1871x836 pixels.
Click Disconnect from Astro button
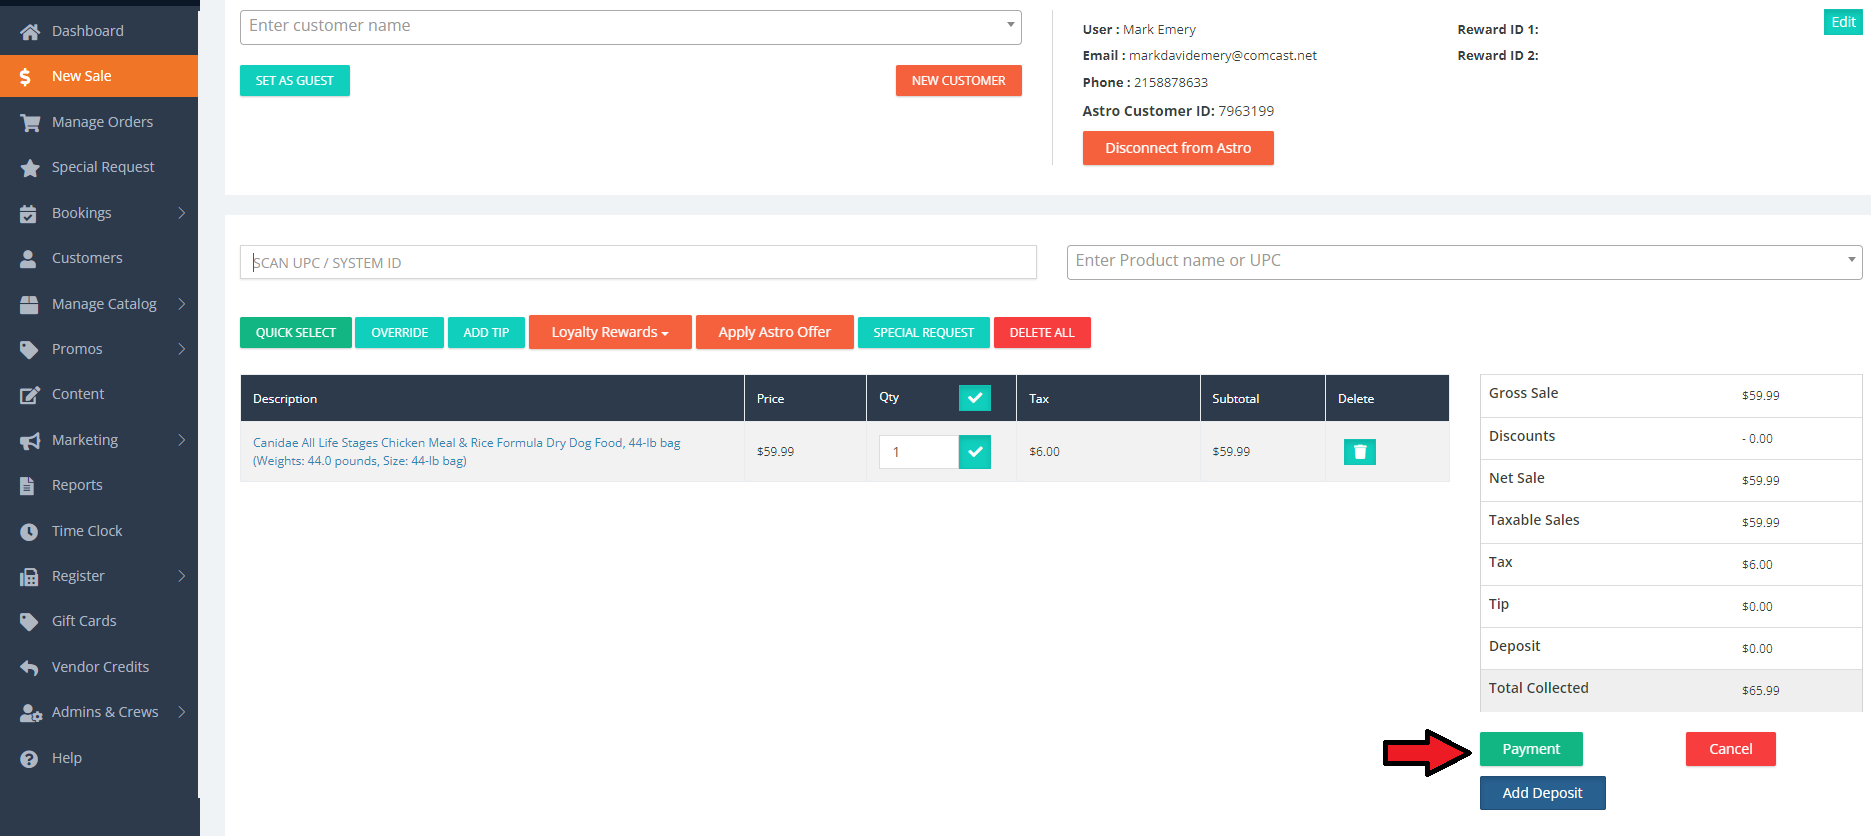point(1177,148)
